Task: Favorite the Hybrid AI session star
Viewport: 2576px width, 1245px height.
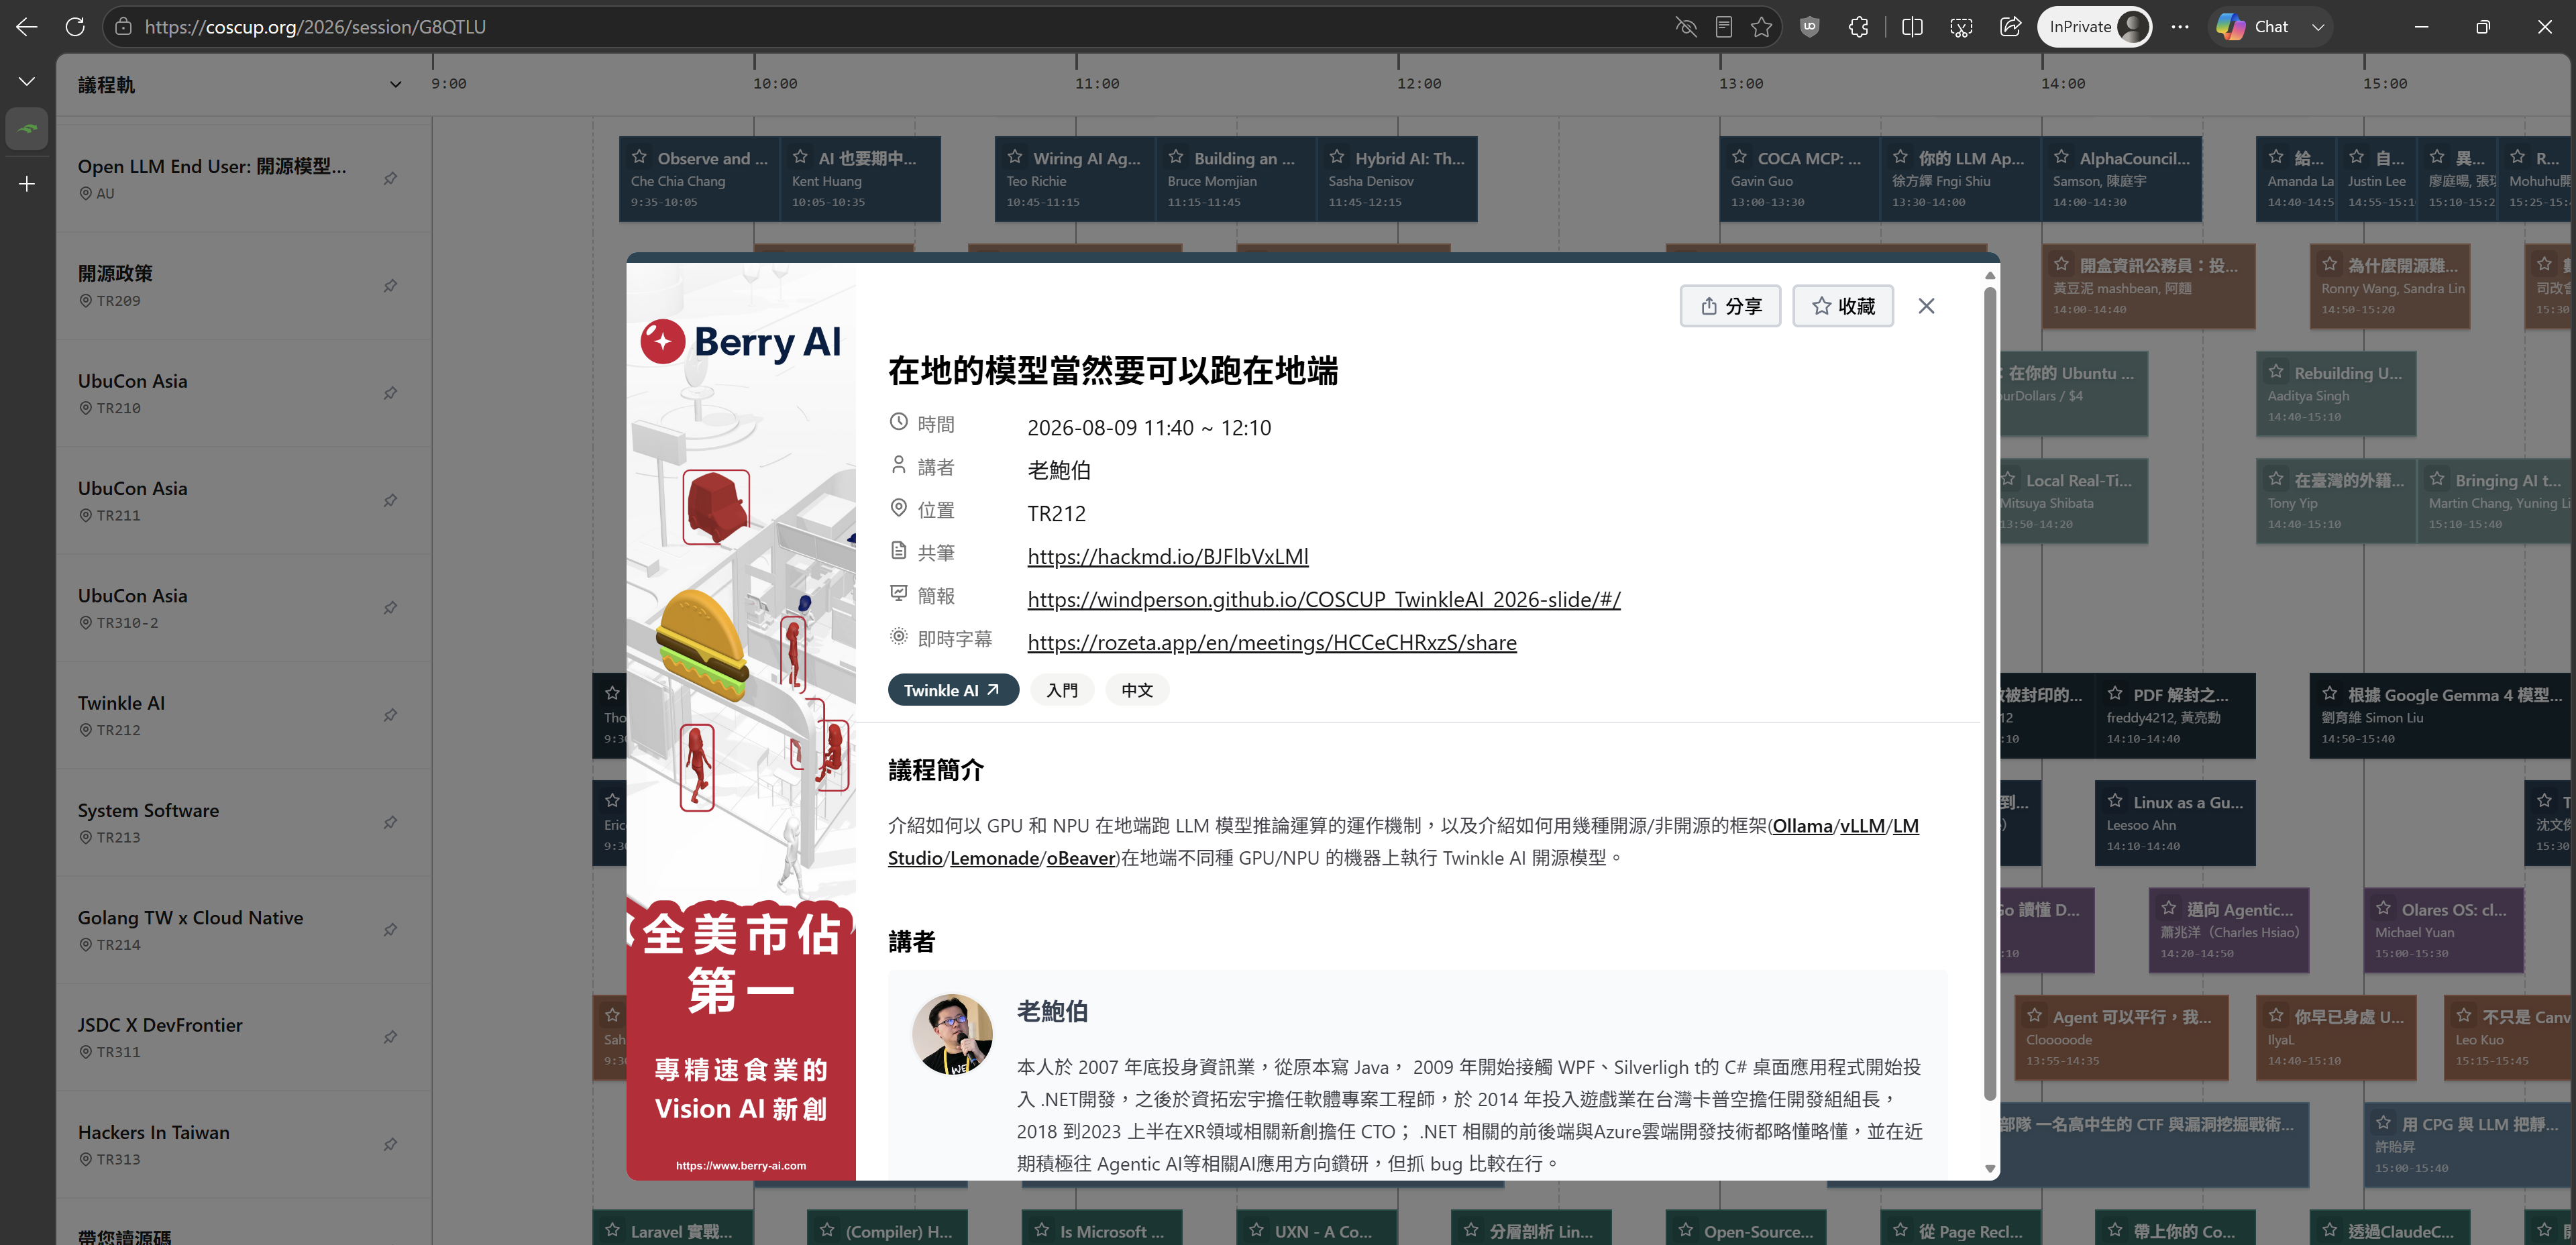Action: pos(1337,157)
